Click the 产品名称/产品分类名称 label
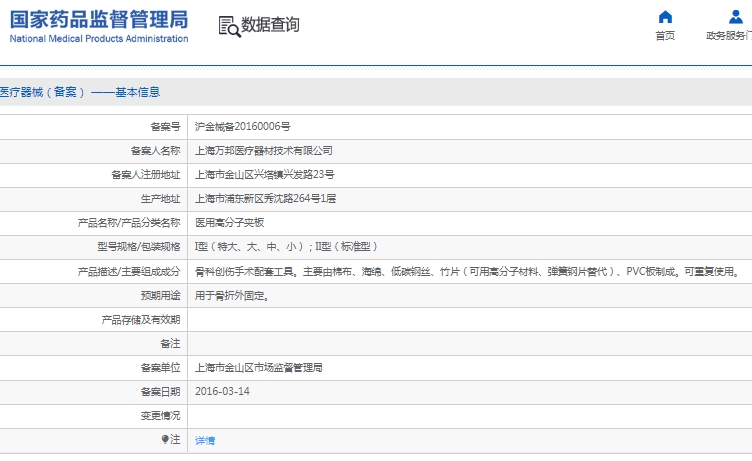 (129, 223)
